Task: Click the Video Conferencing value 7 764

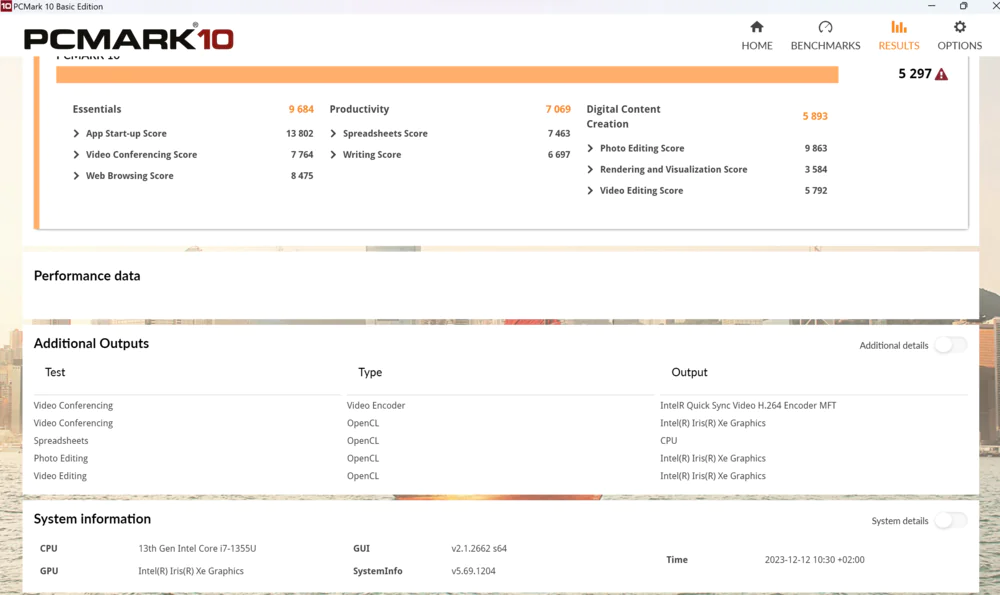Action: pyautogui.click(x=302, y=154)
